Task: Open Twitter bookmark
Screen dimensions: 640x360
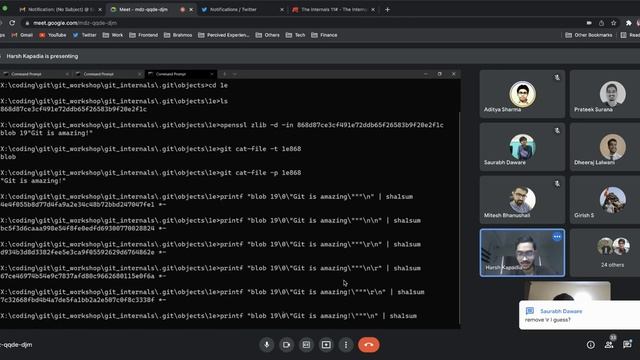Action: tap(84, 35)
